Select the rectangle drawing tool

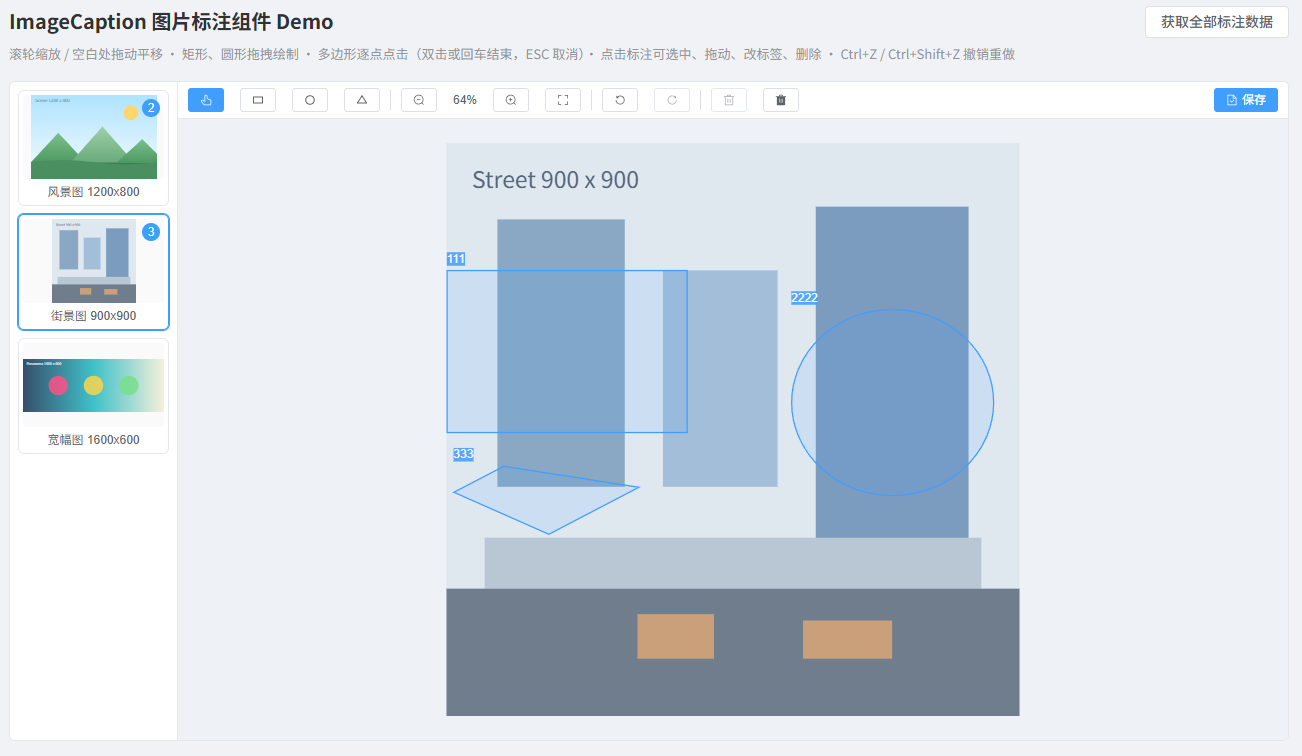click(258, 100)
